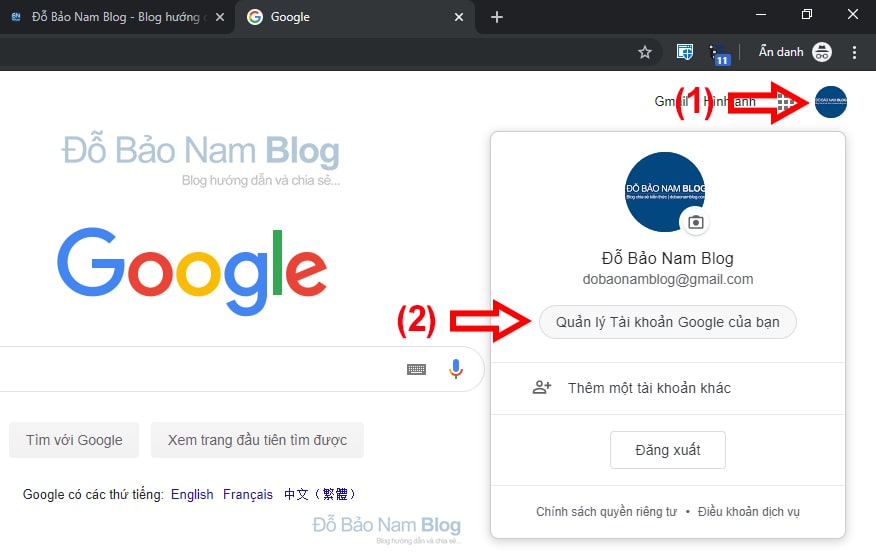Screen dimensions: 876x558
Task: Switch Google language to English
Action: click(x=192, y=494)
